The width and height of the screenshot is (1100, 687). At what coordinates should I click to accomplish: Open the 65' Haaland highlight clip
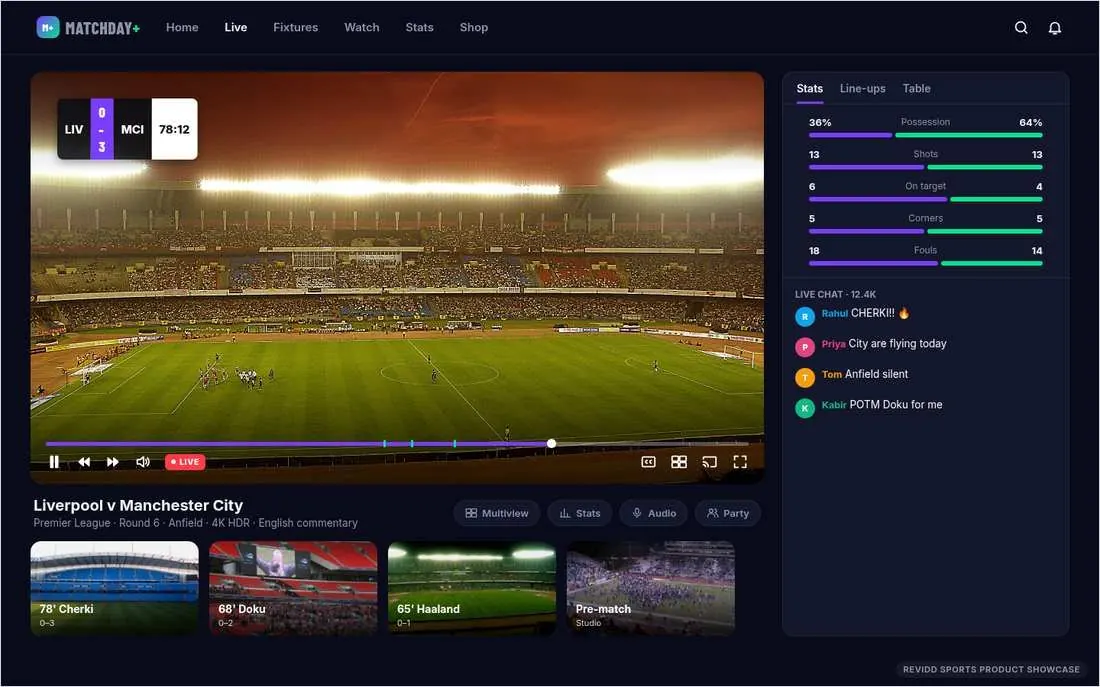point(472,588)
